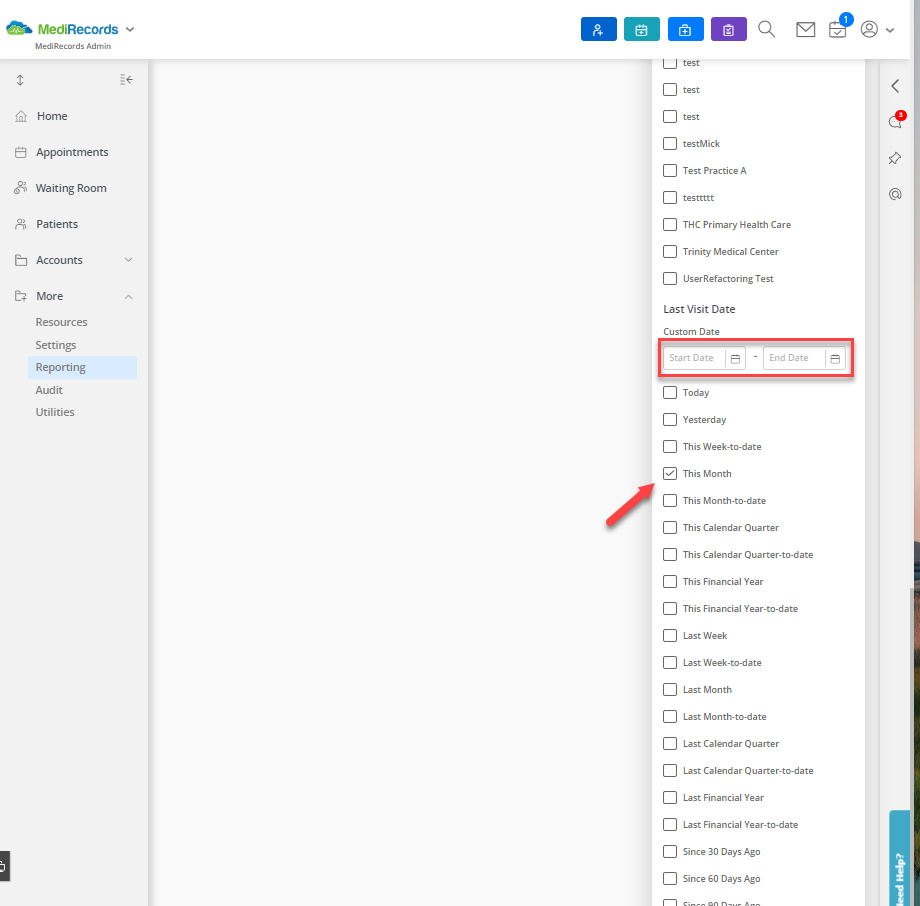
Task: Open the chat notifications icon with red badge
Action: click(895, 121)
